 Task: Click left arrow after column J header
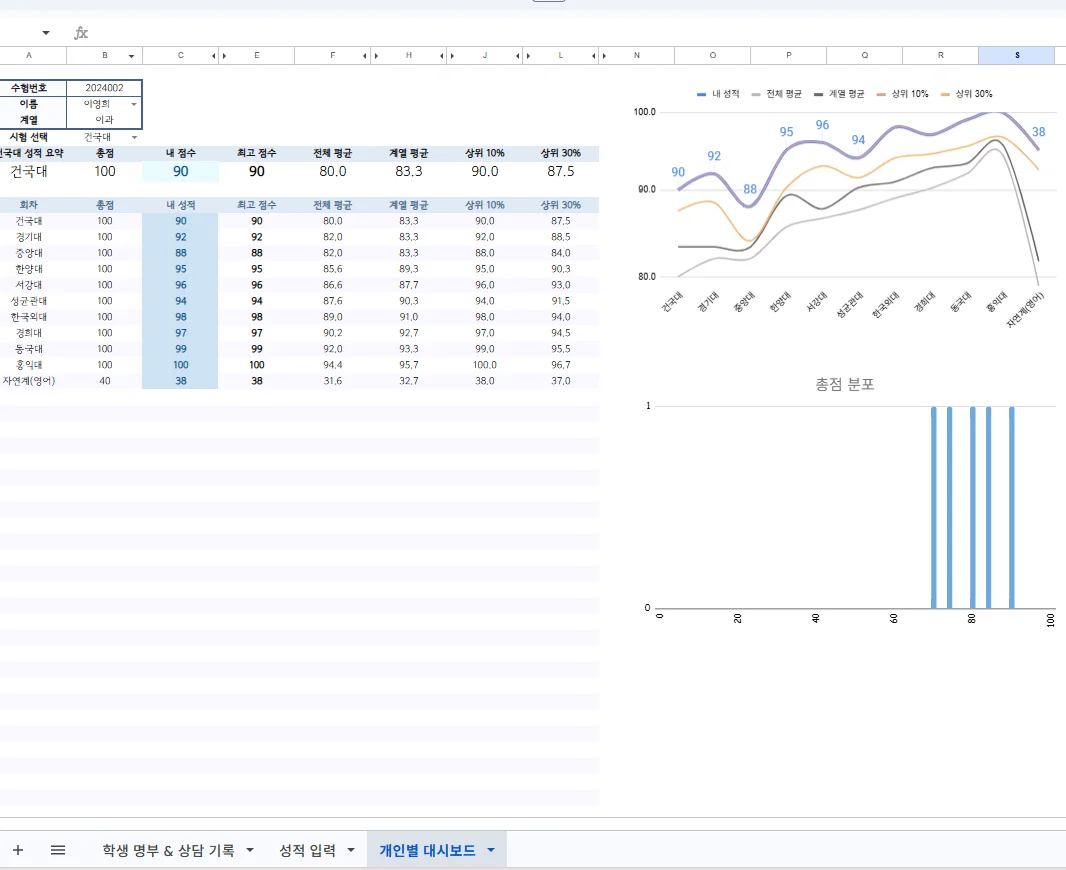pyautogui.click(x=517, y=56)
